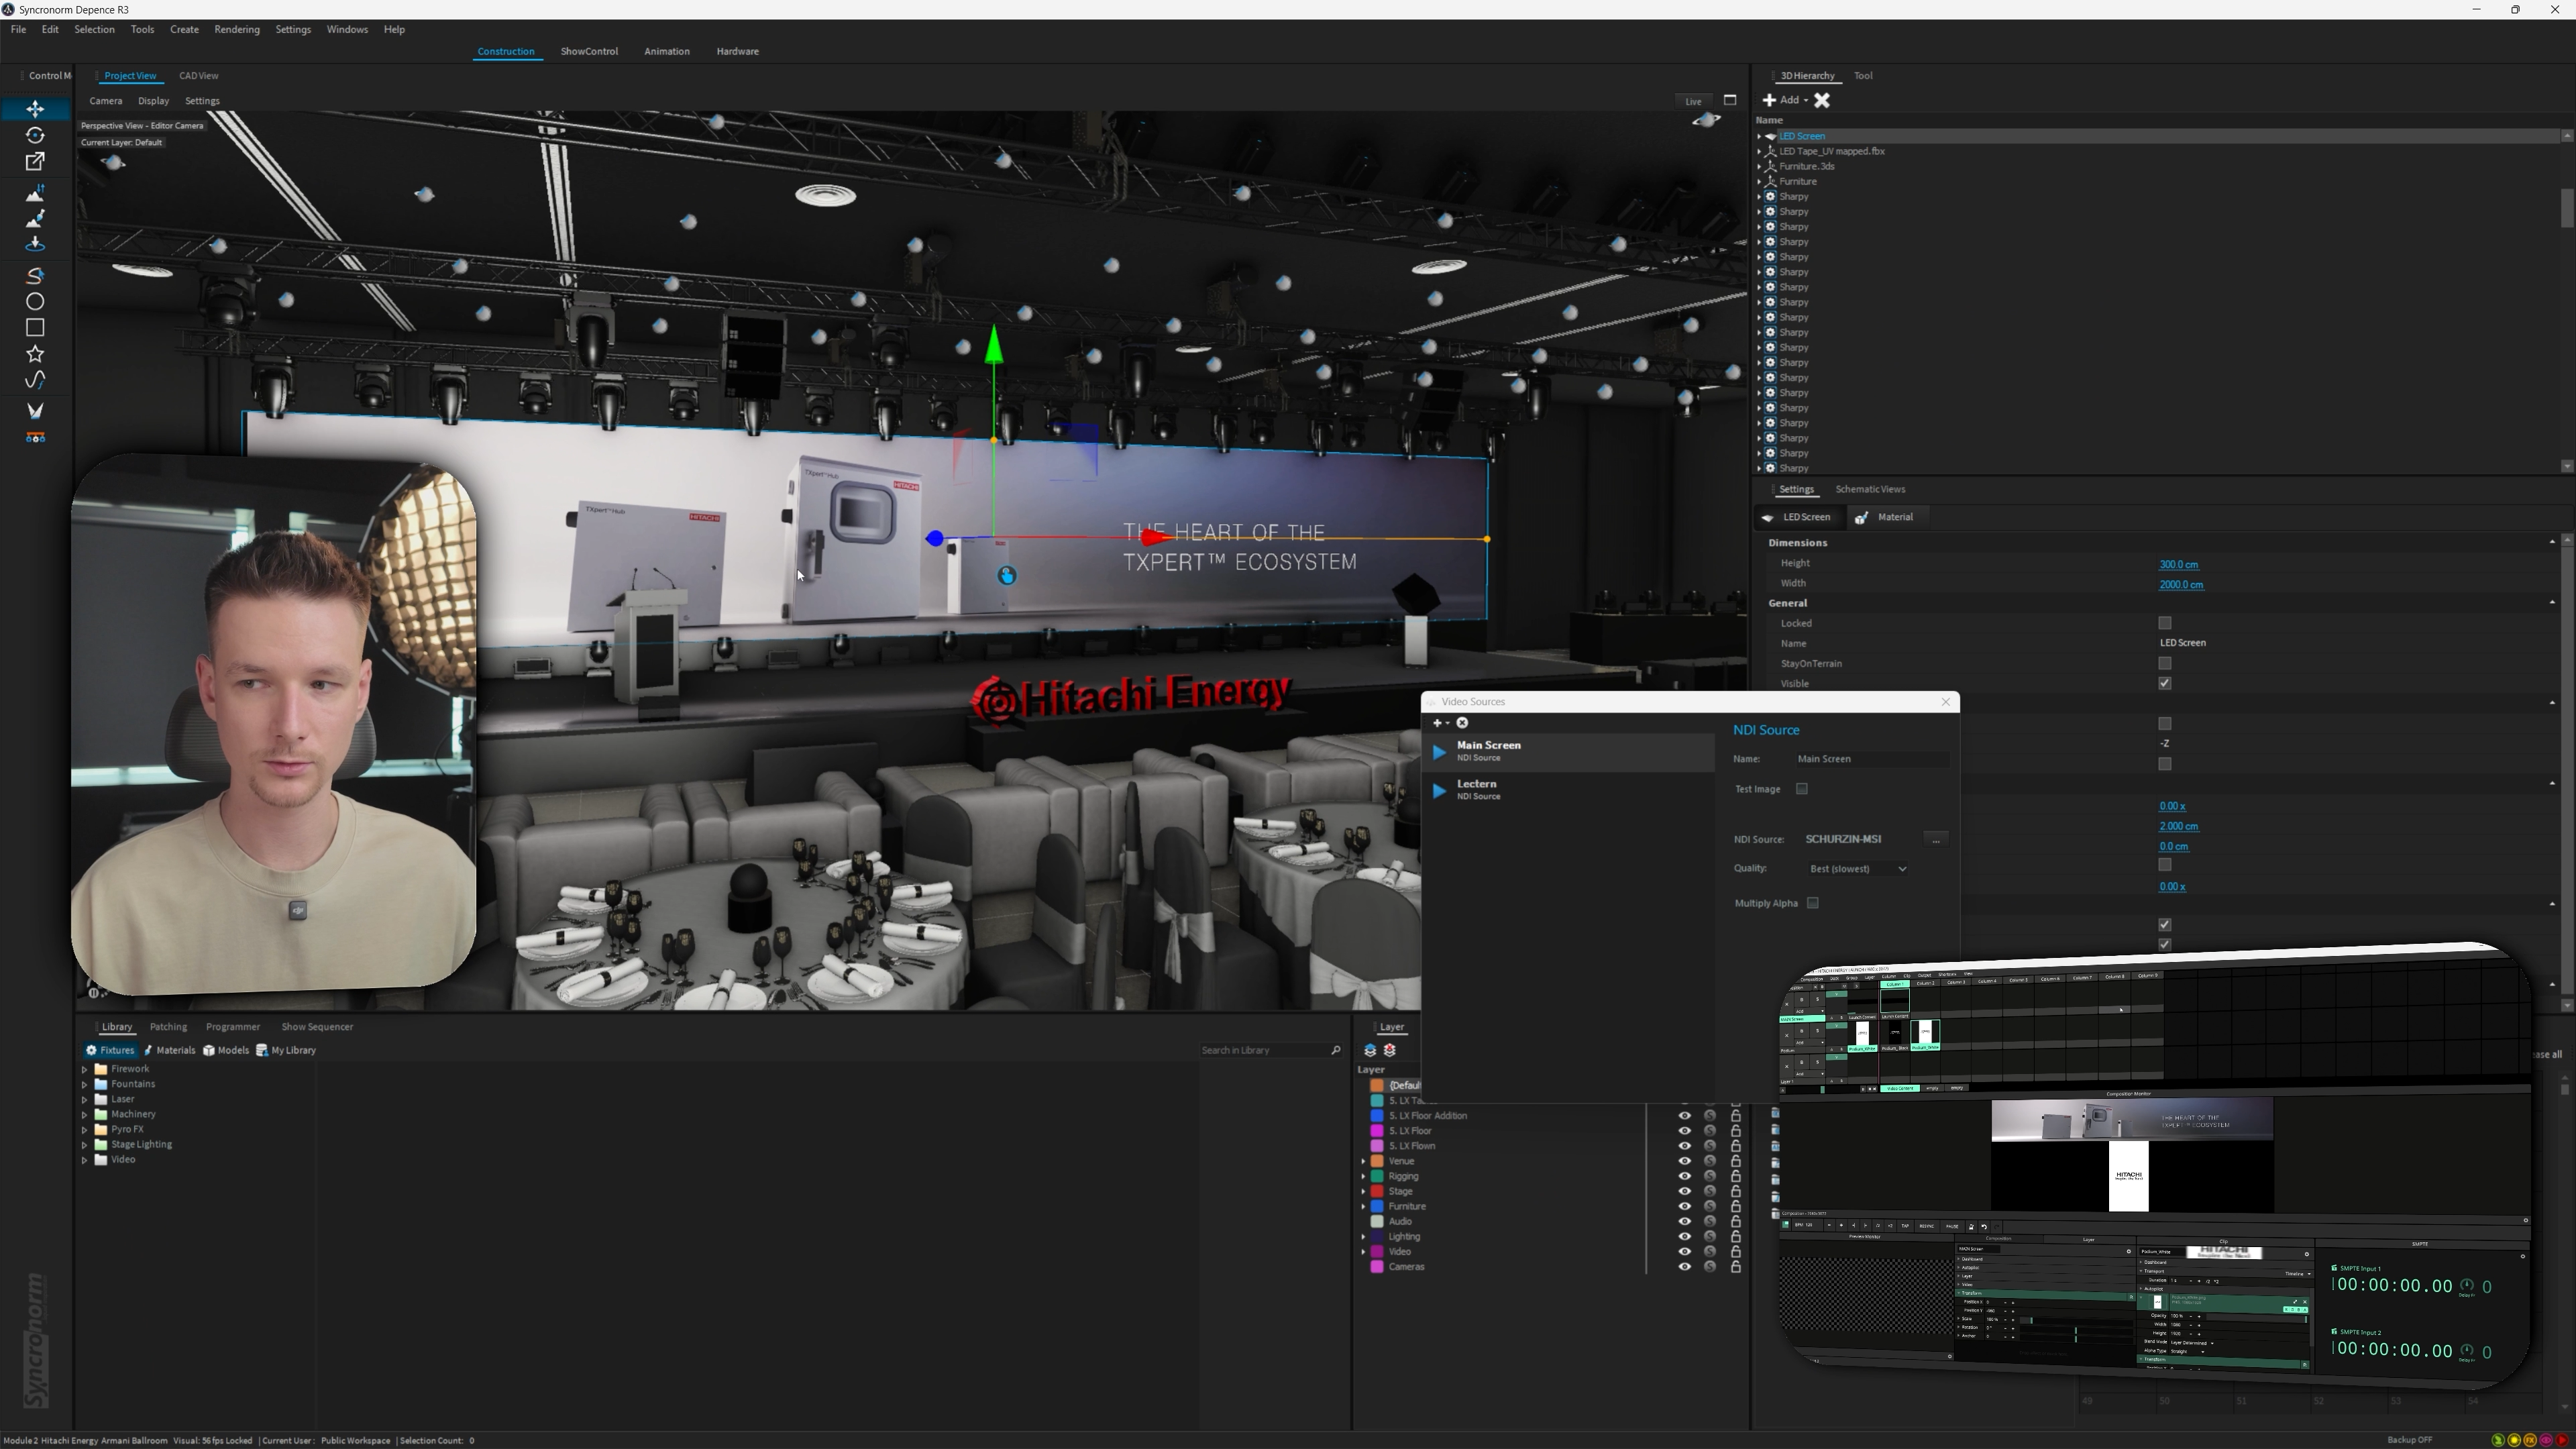2576x1449 pixels.
Task: Enable the Test Image checkbox
Action: coord(1802,789)
